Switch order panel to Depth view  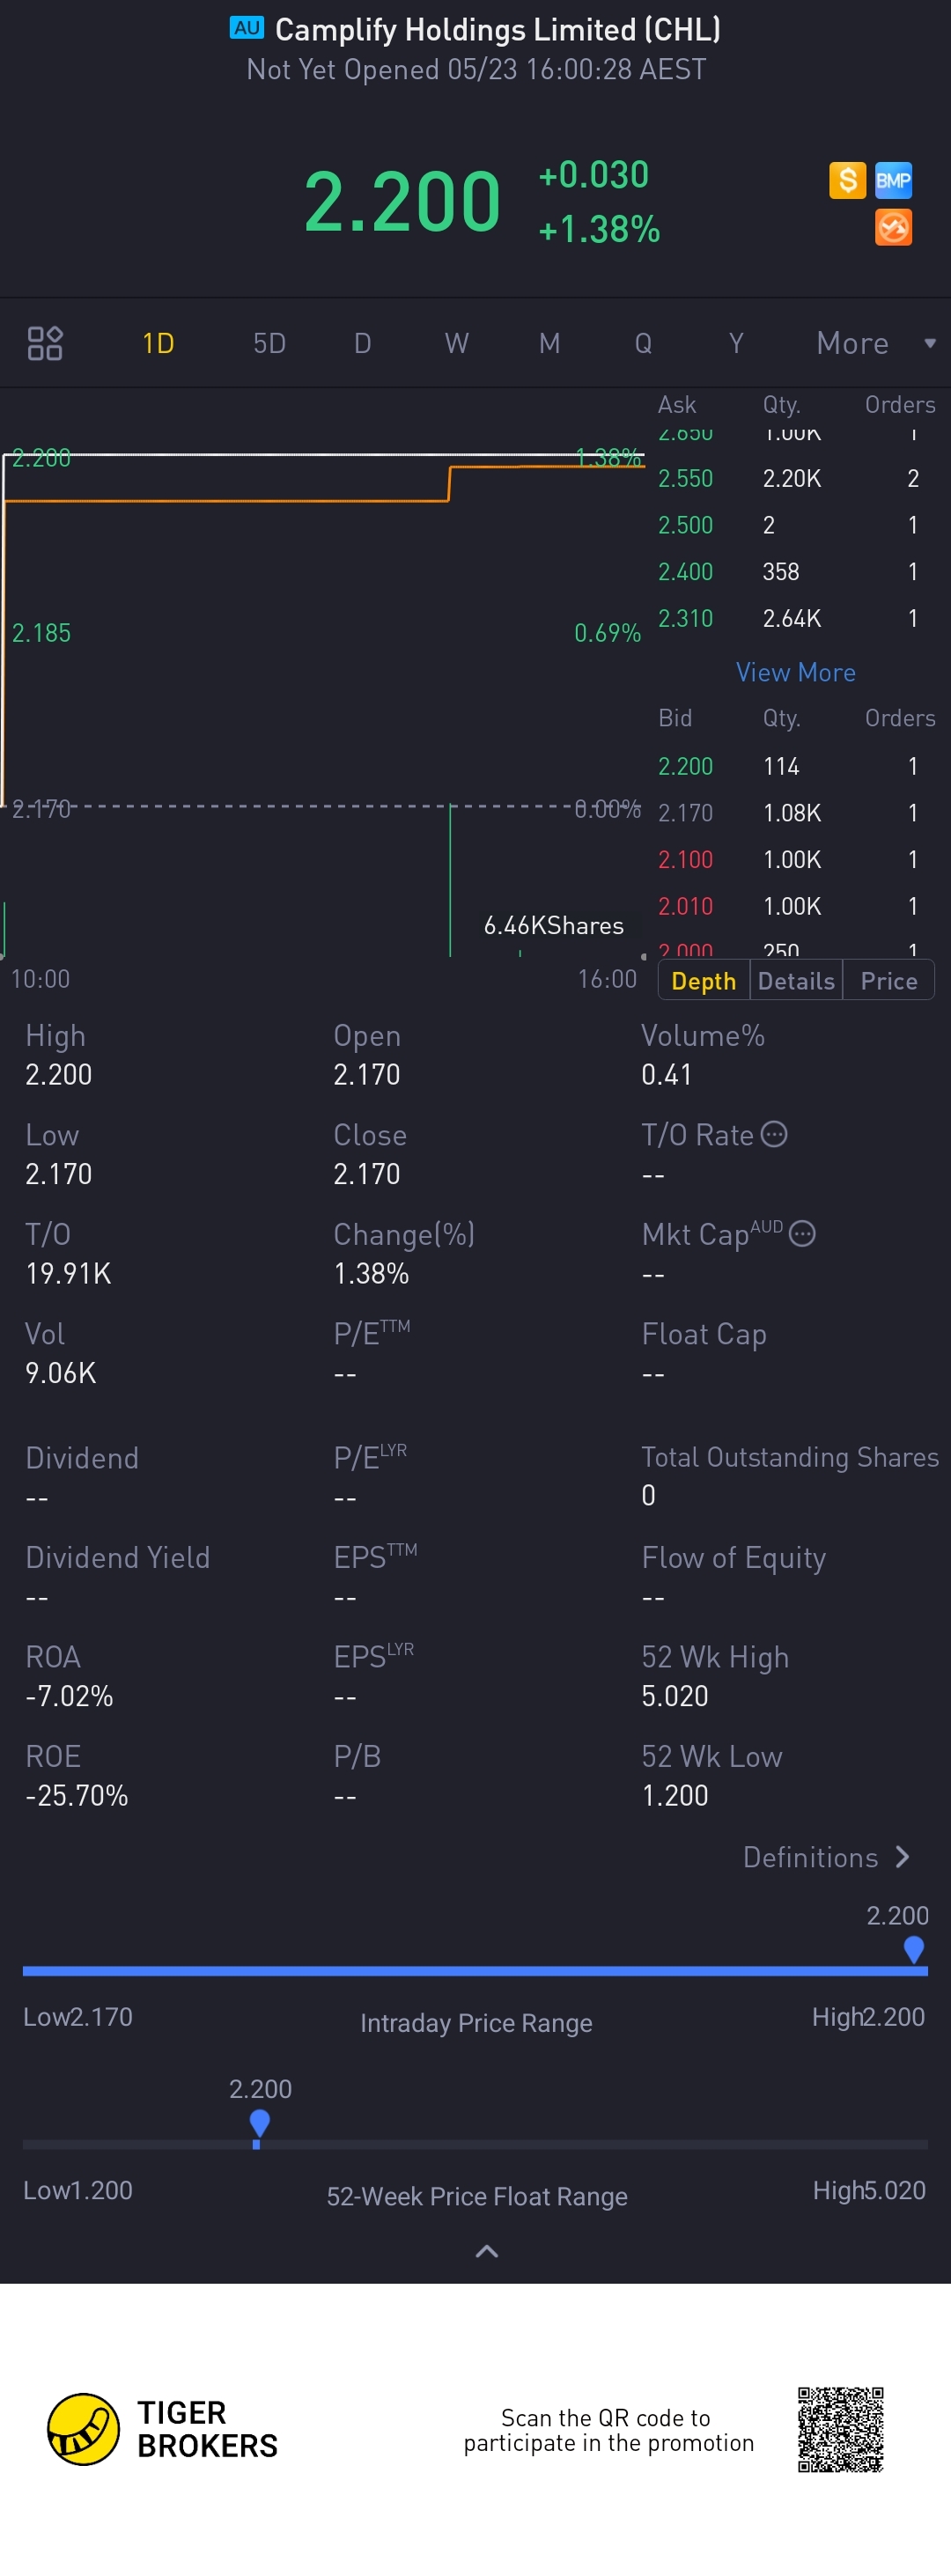pos(703,981)
